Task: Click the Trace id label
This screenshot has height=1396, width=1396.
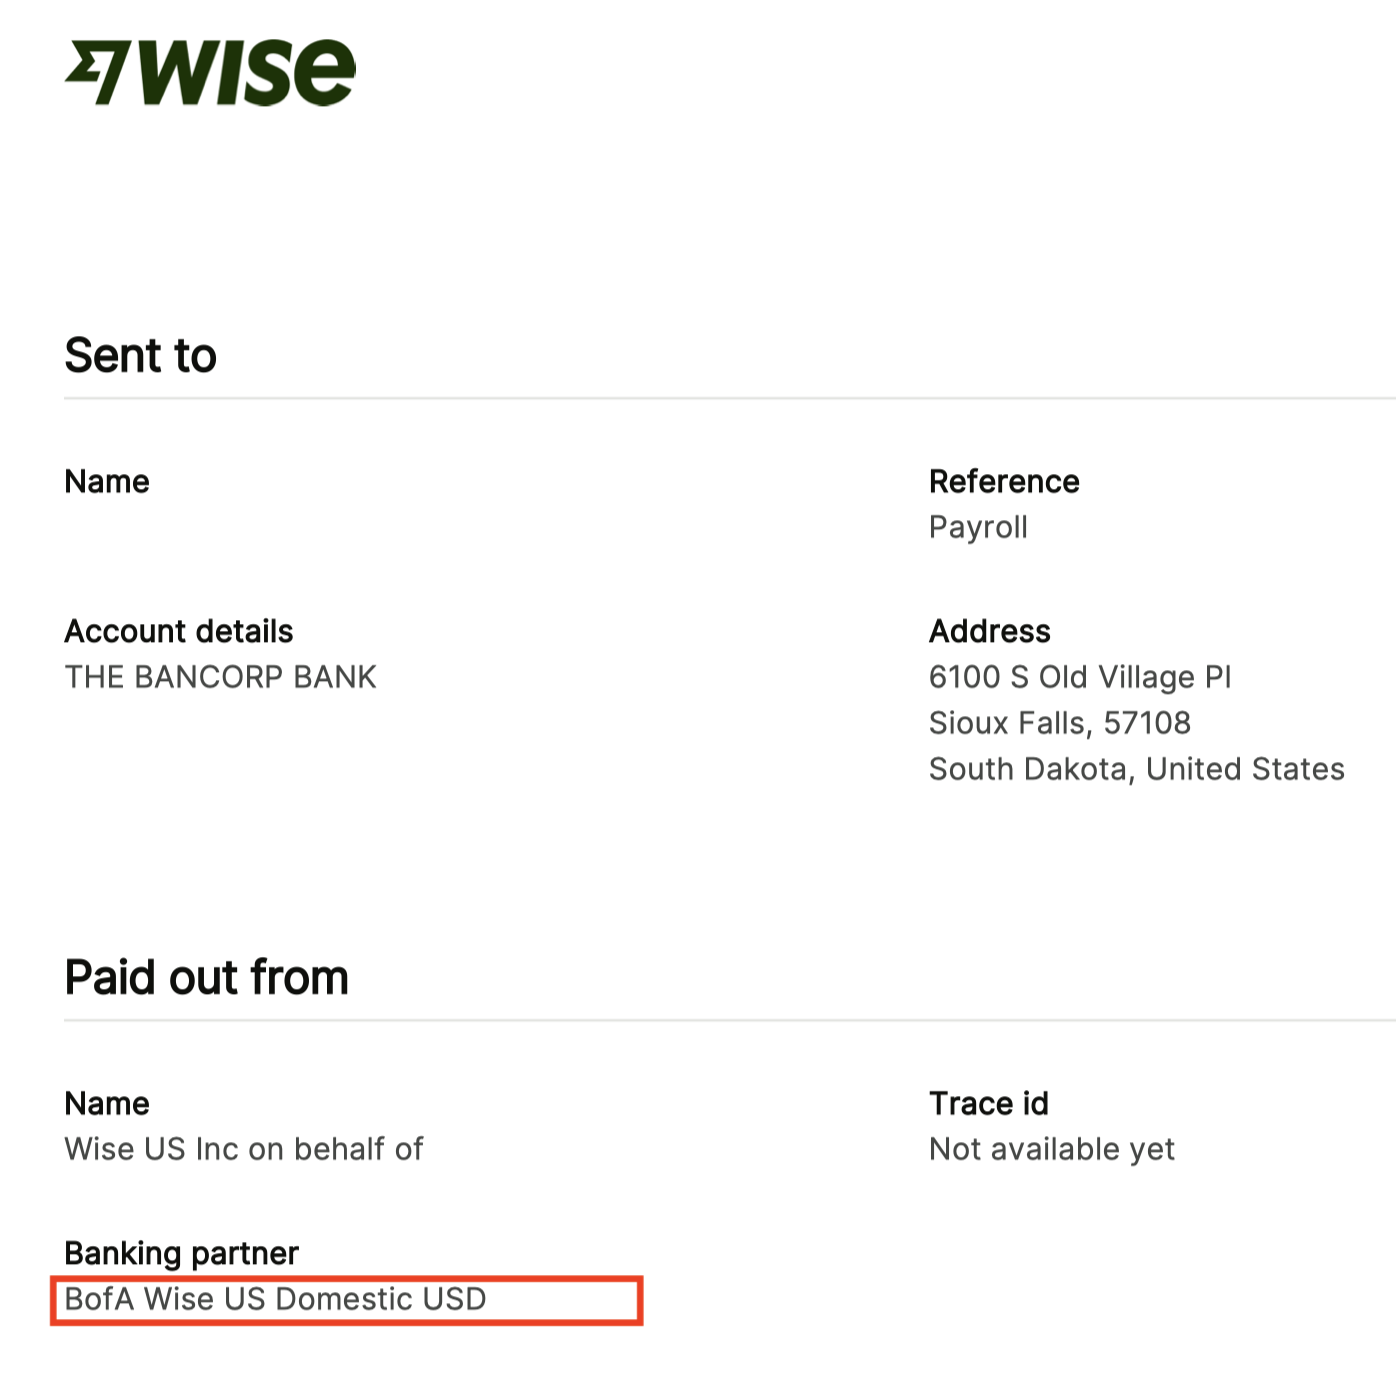Action: [x=988, y=1103]
